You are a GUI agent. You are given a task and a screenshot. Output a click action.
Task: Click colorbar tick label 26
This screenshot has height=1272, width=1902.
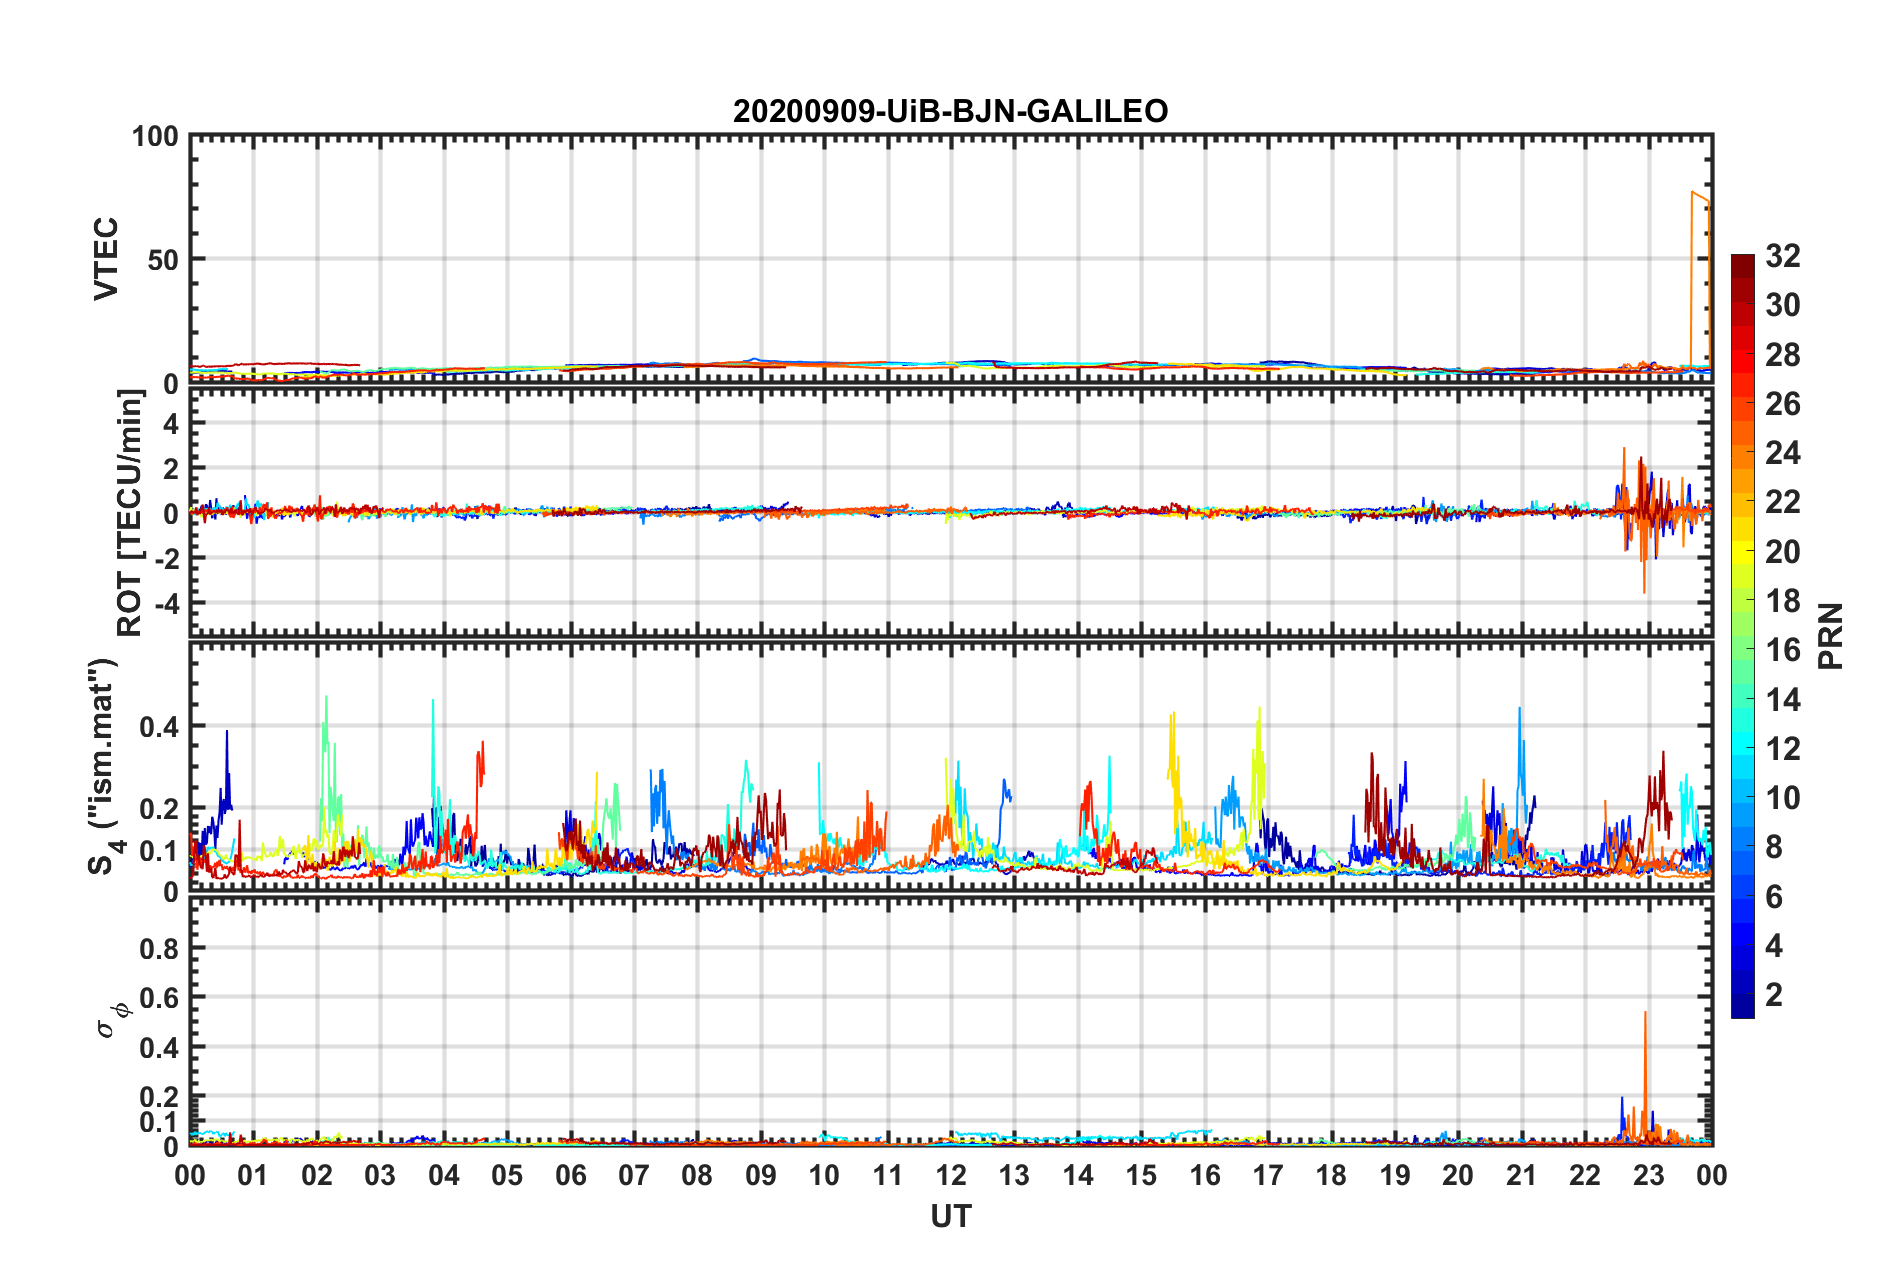point(1782,404)
